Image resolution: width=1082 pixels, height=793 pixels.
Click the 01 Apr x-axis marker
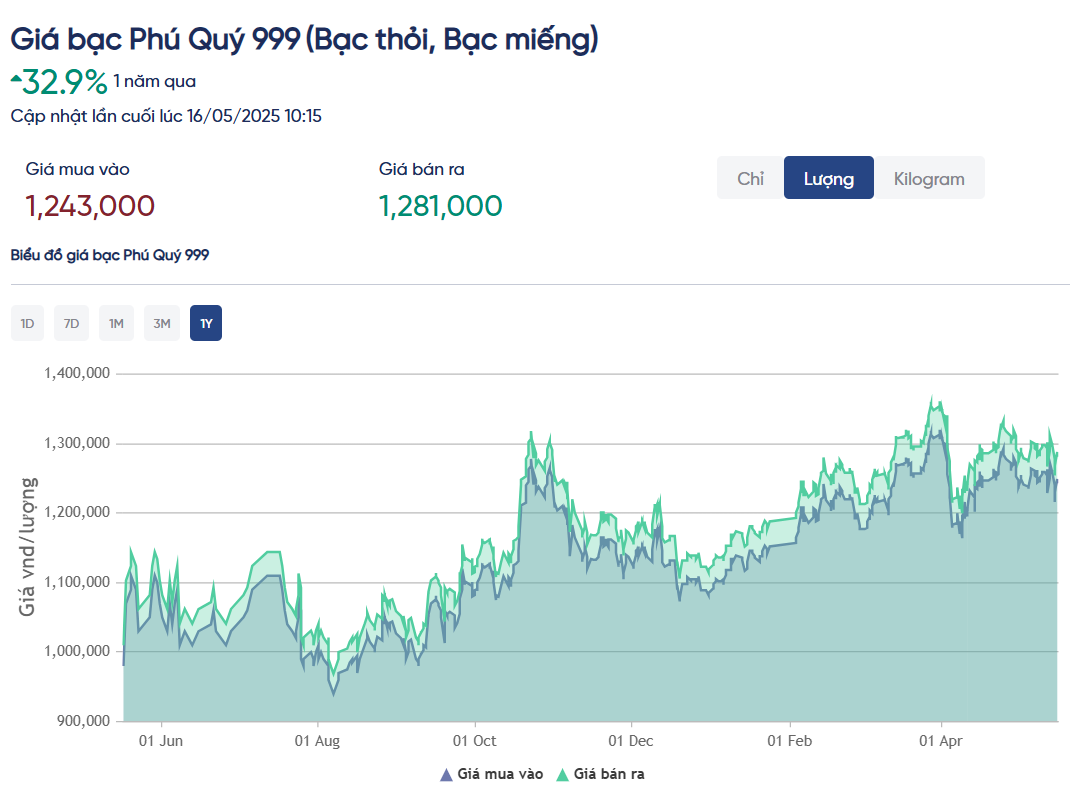coord(941,741)
